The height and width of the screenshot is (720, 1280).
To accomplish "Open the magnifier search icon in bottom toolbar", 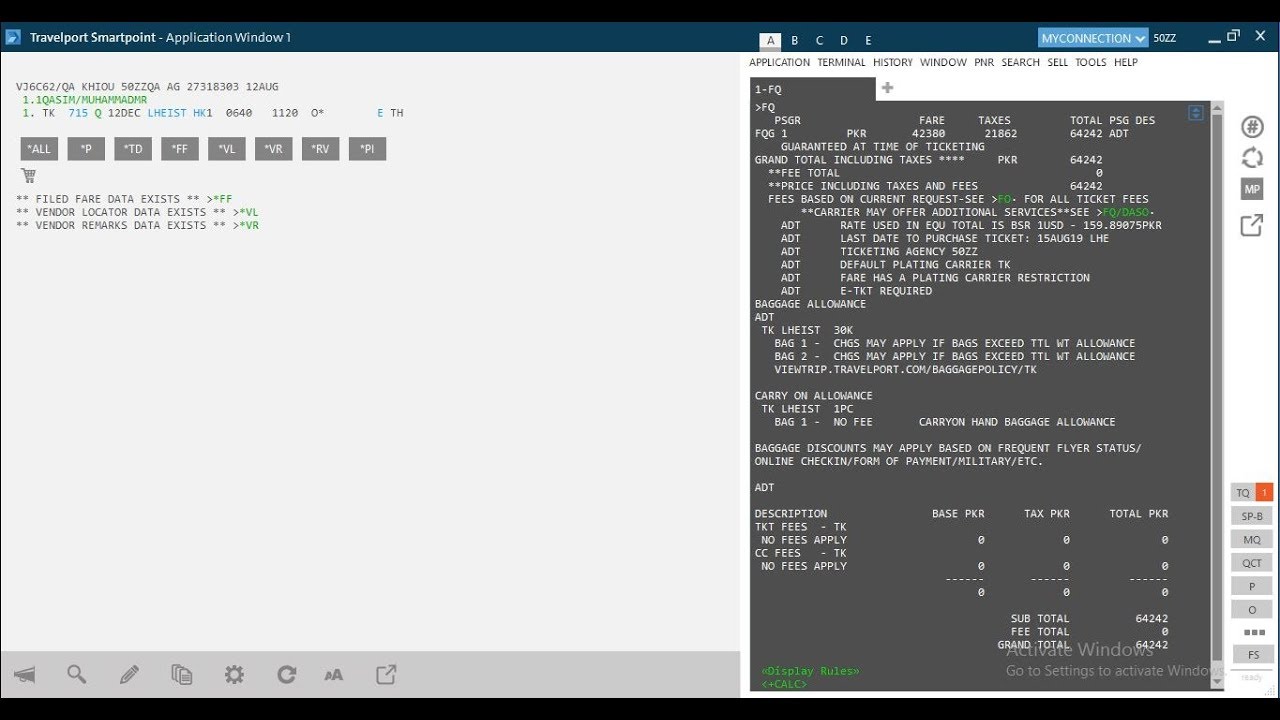I will point(77,675).
